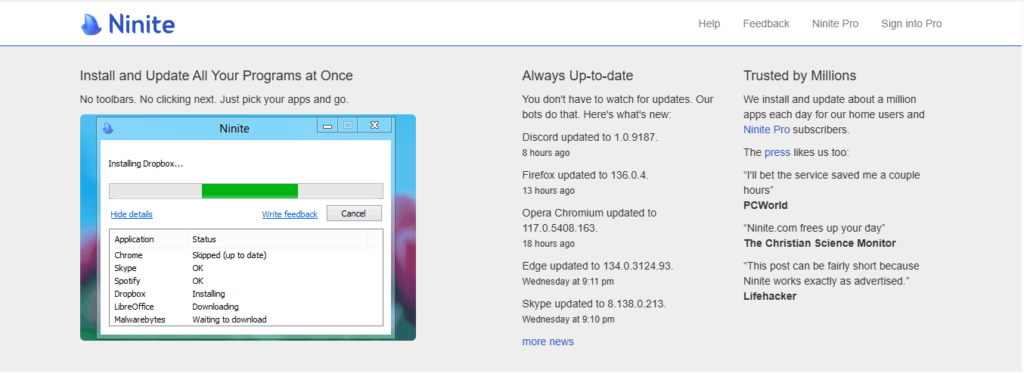Click the 'Skipped (up to date)' status
The height and width of the screenshot is (374, 1024).
[x=229, y=255]
